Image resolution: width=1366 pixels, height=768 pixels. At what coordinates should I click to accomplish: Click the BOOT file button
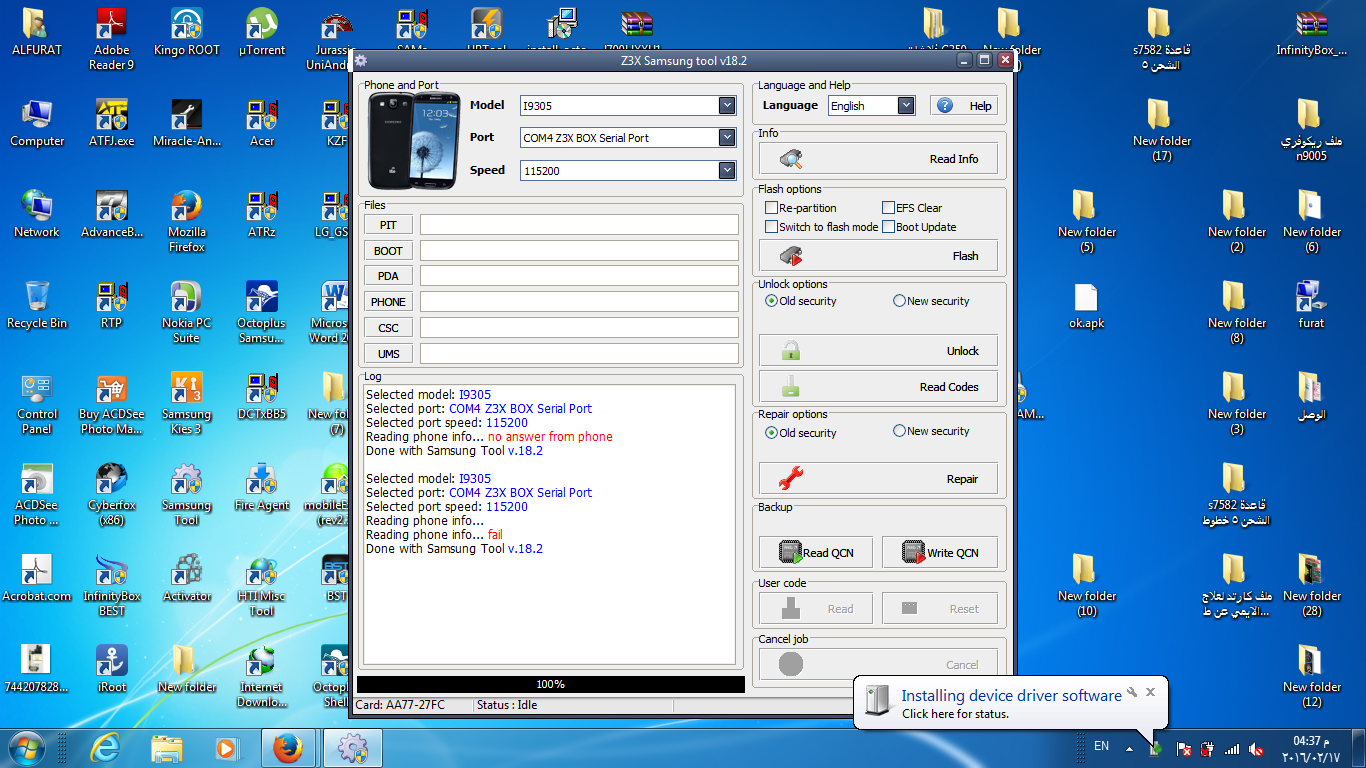(388, 251)
